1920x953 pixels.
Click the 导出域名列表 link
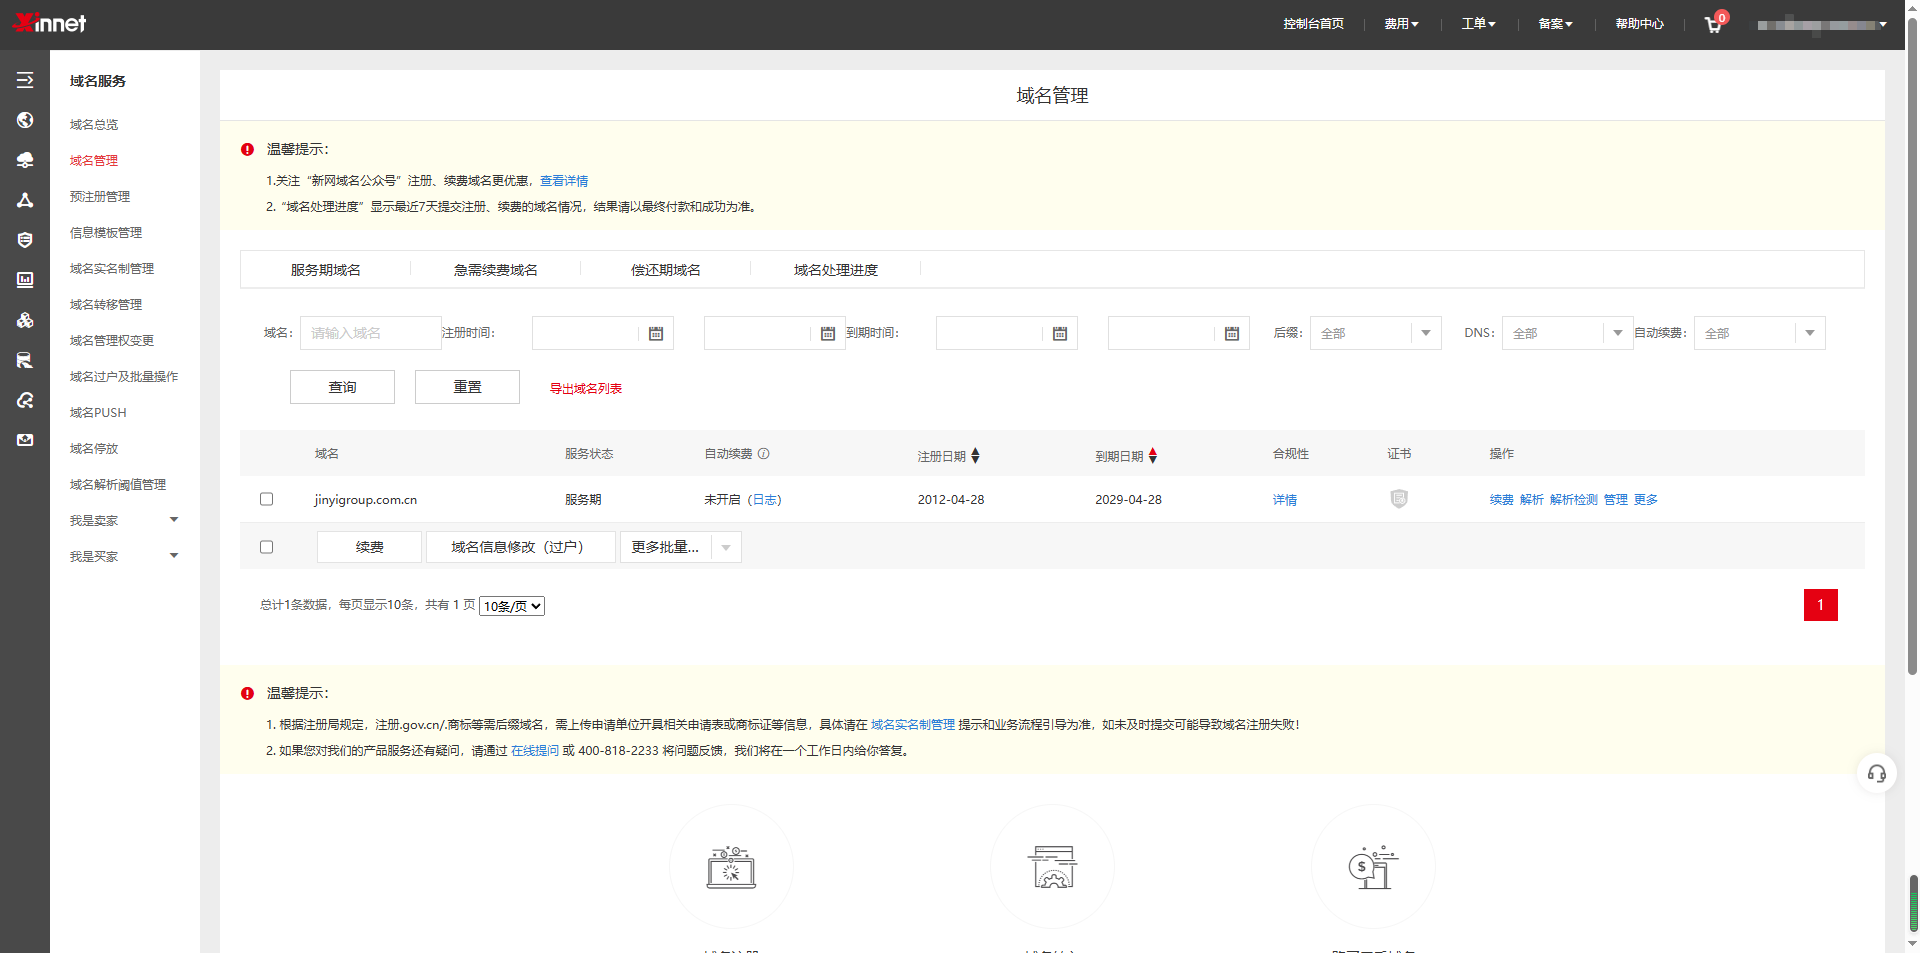tap(584, 388)
